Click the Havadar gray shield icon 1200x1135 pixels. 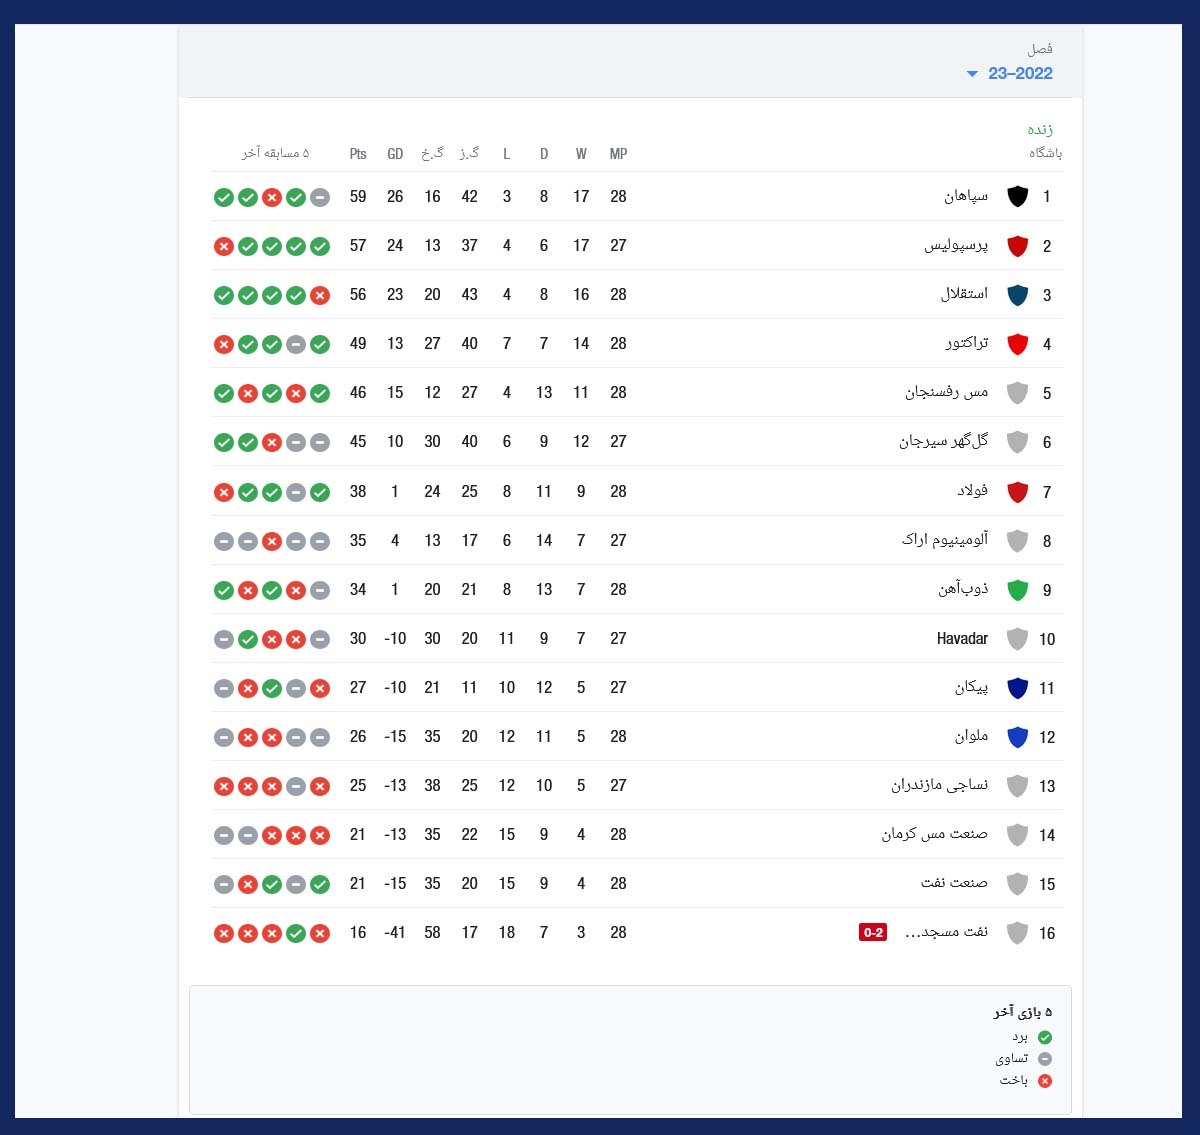(1018, 638)
